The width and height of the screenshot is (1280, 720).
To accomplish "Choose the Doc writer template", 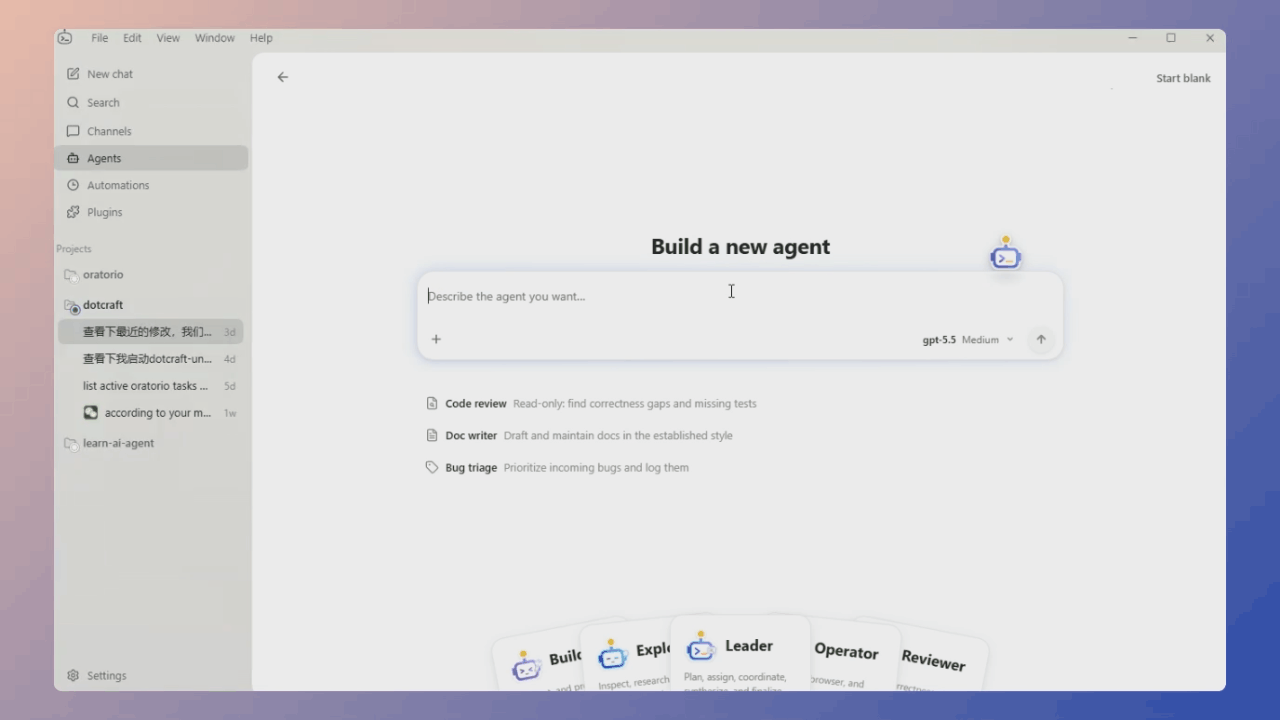I will click(580, 436).
